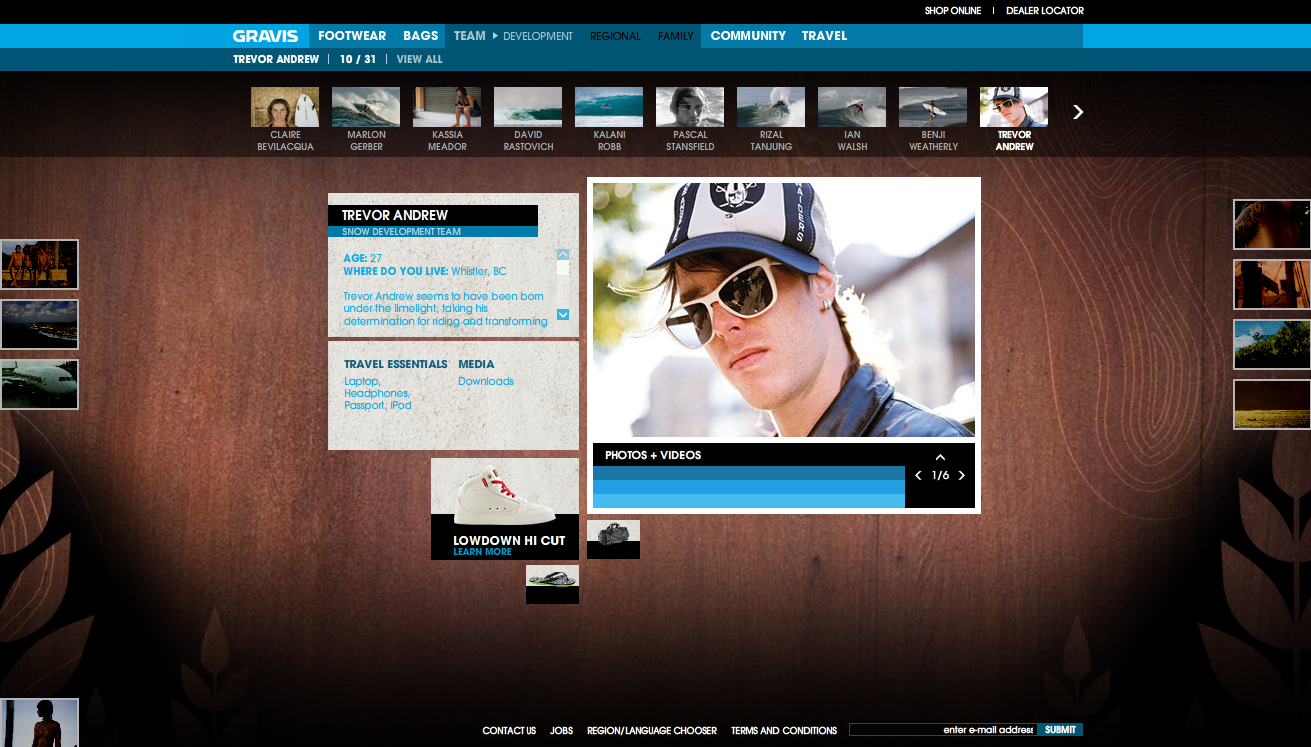Select the duffel bag product thumbnail
The height and width of the screenshot is (747, 1311).
(x=613, y=539)
